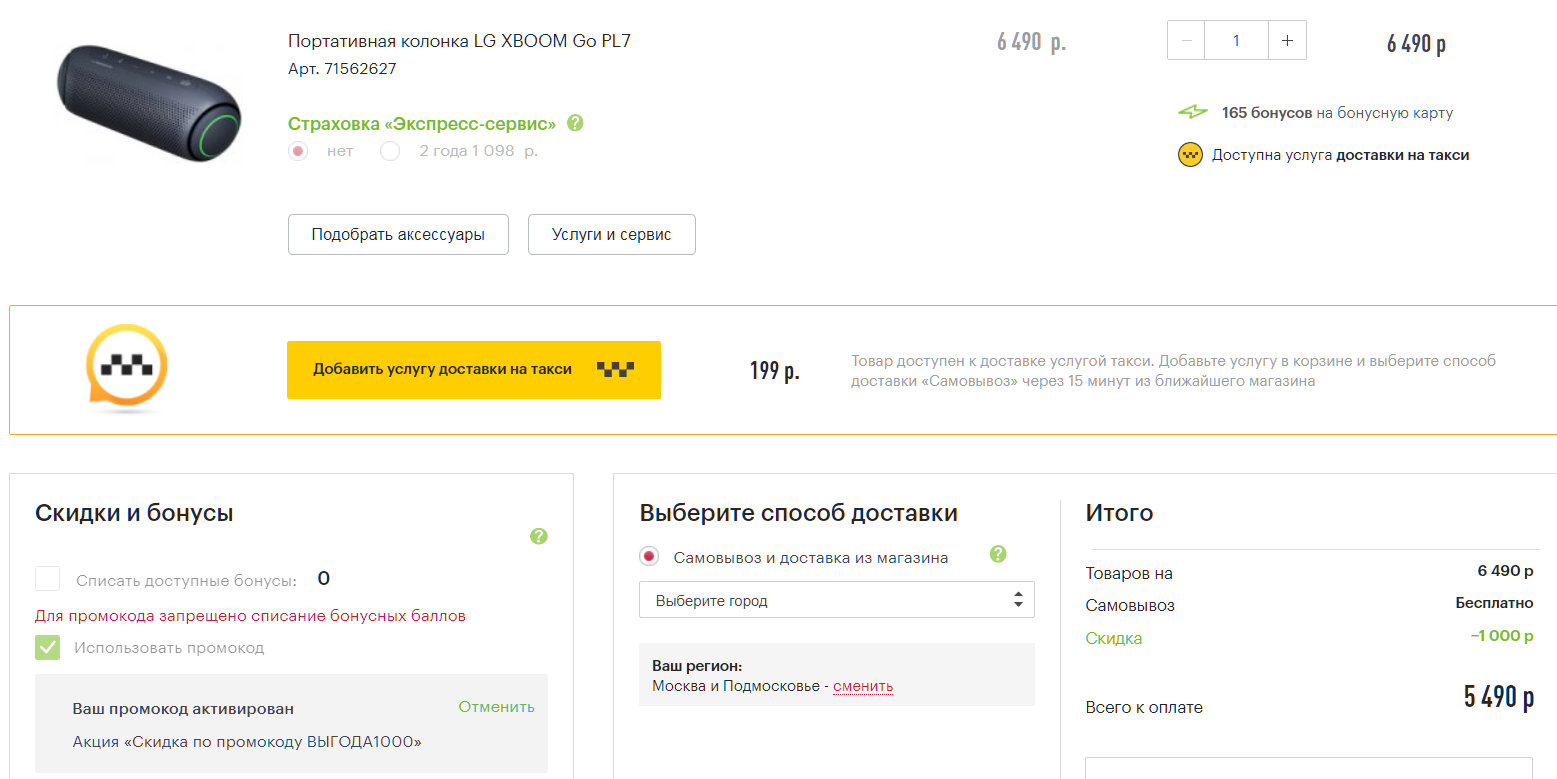Screen dimensions: 1557x779
Task: Increase quantity with the plus button
Action: pyautogui.click(x=1287, y=41)
